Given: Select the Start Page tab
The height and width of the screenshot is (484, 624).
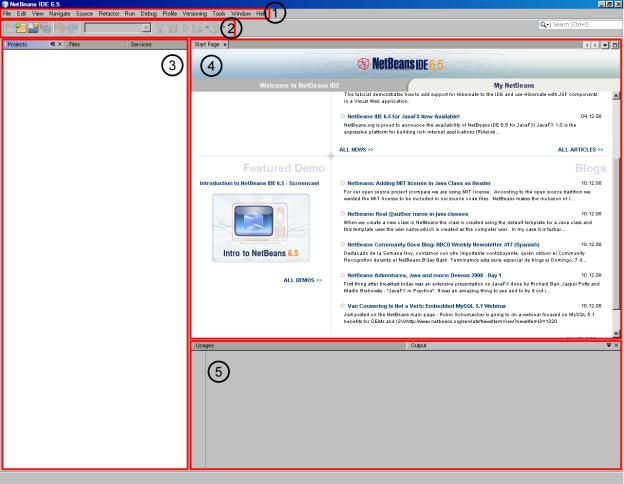Looking at the screenshot, I should tap(207, 45).
